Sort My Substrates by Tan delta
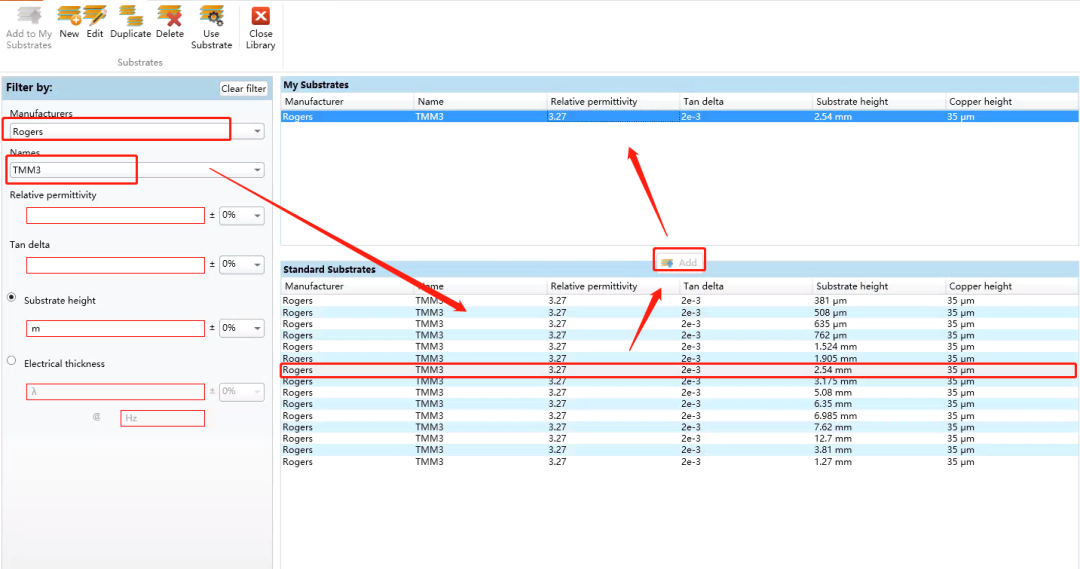Viewport: 1080px width, 569px height. [x=746, y=101]
